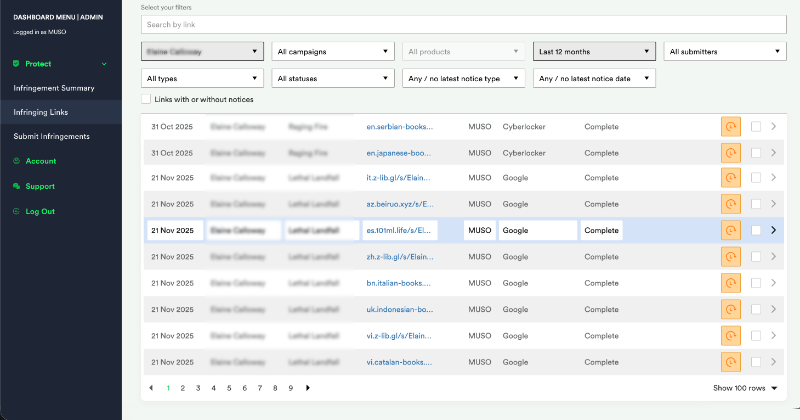The height and width of the screenshot is (420, 800).
Task: Open details arrow for es.101ml.life row
Action: (x=773, y=230)
